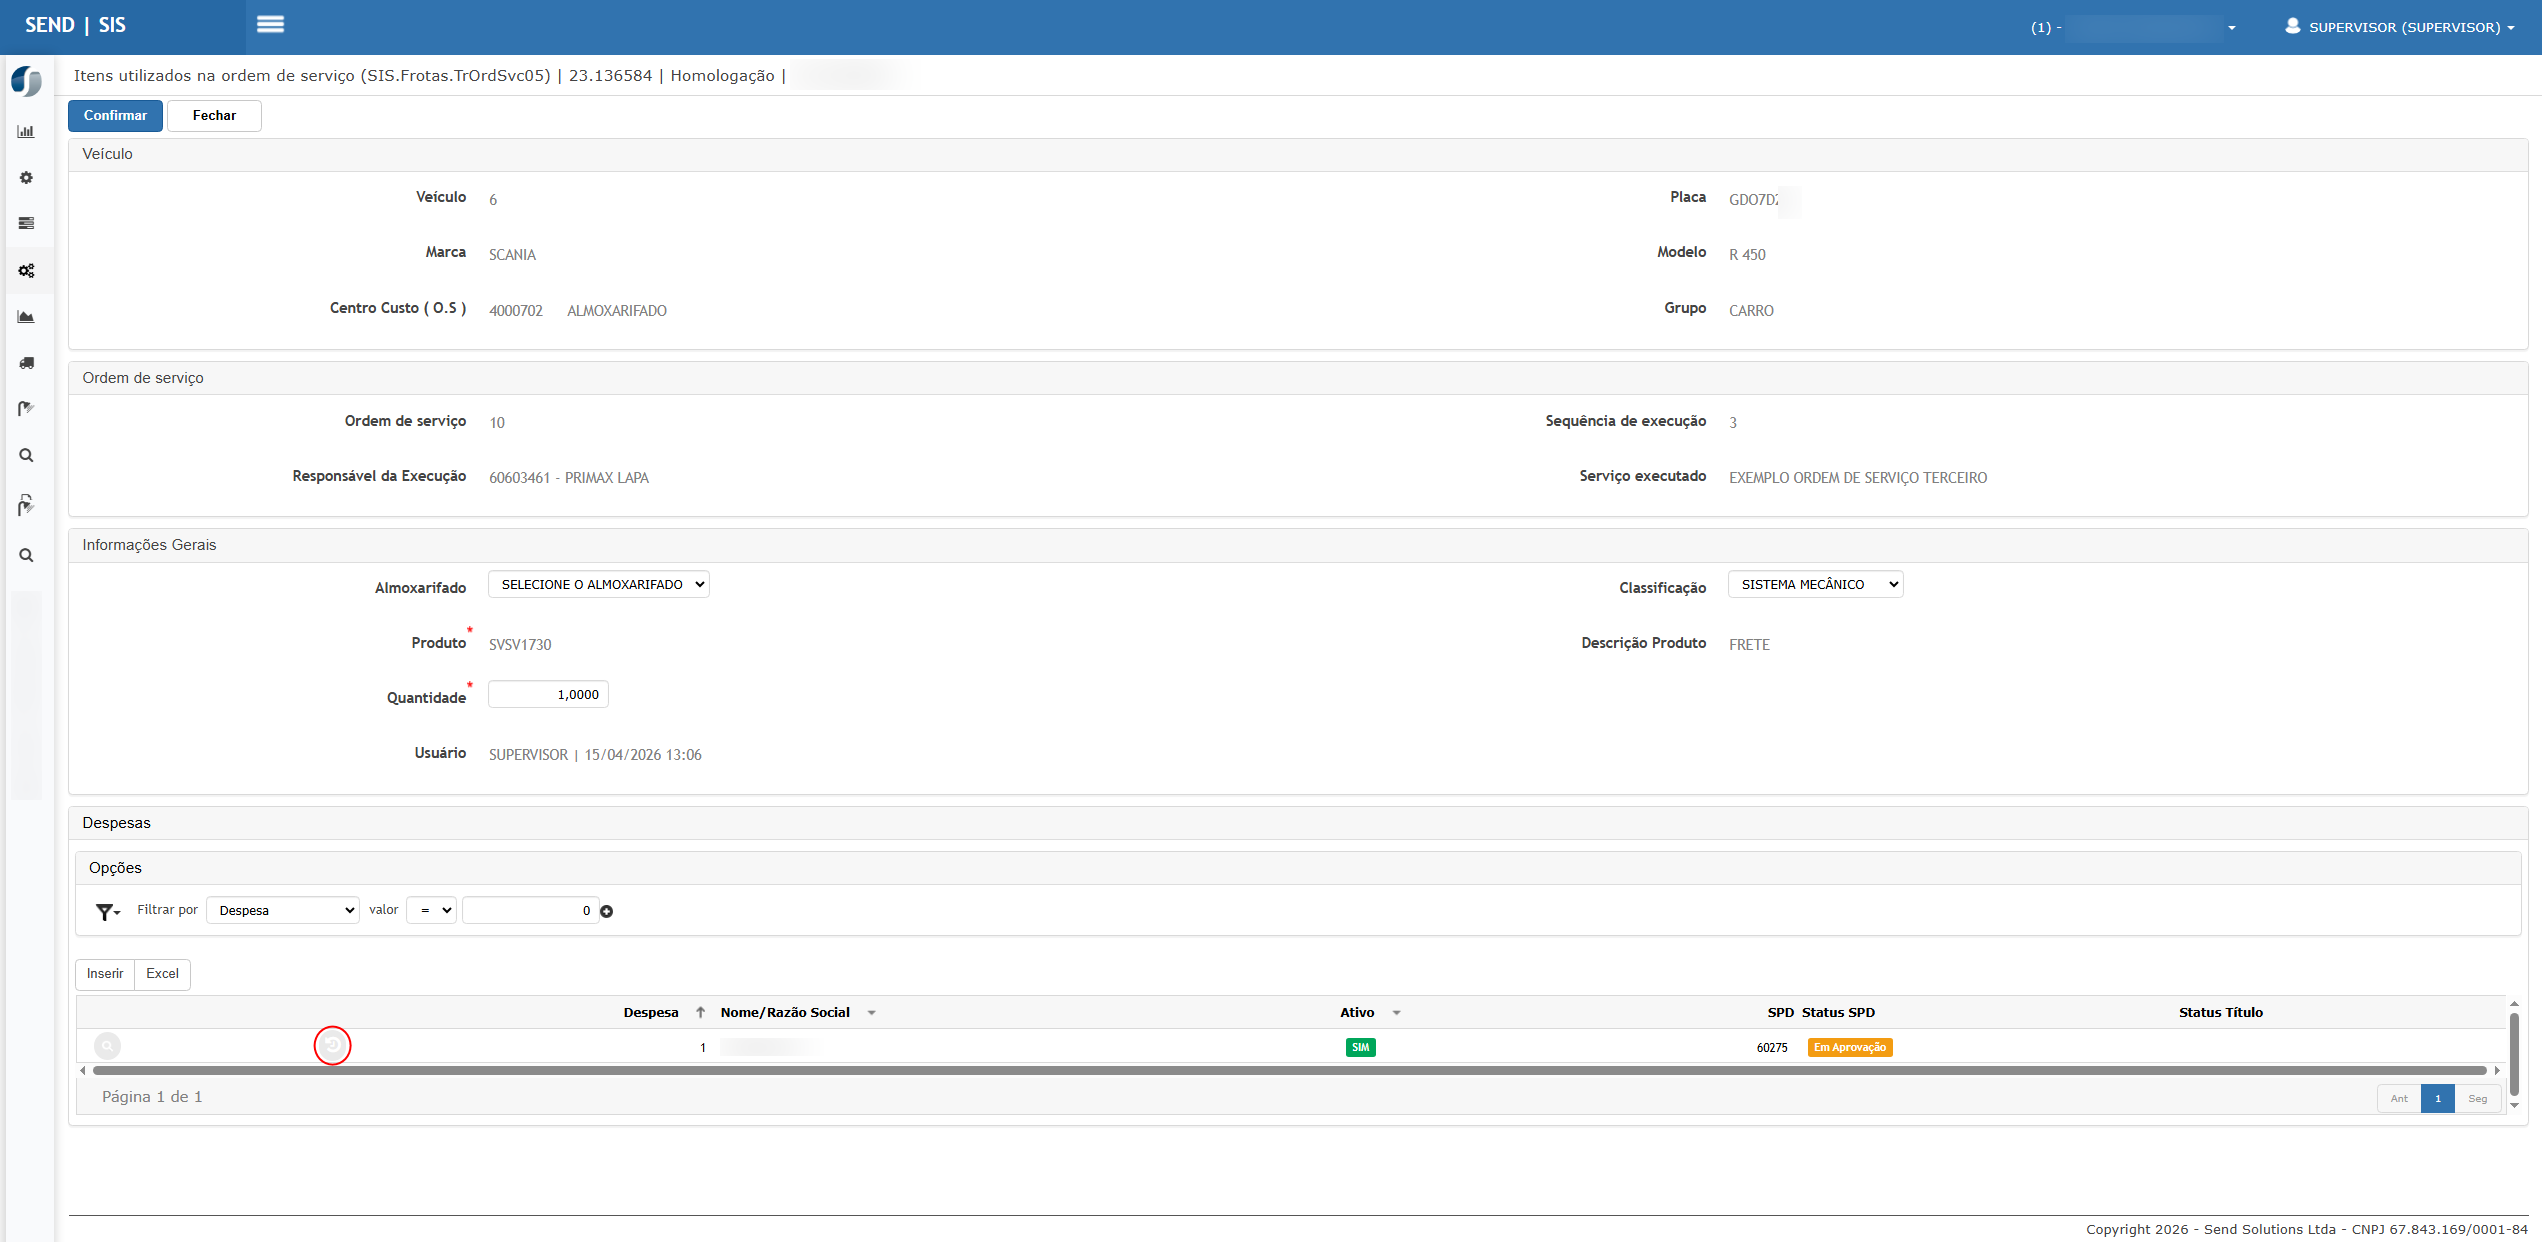Open the Filtrar por Despesa dropdown
Screen dimensions: 2542x1242
tap(283, 911)
